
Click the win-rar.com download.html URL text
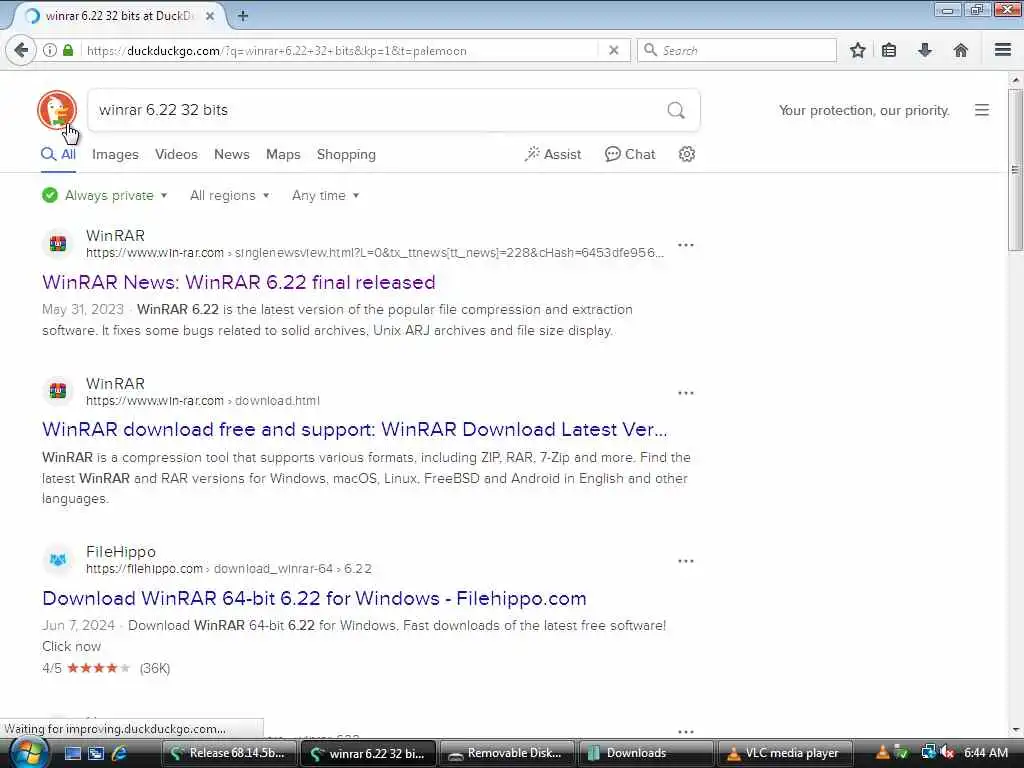202,400
